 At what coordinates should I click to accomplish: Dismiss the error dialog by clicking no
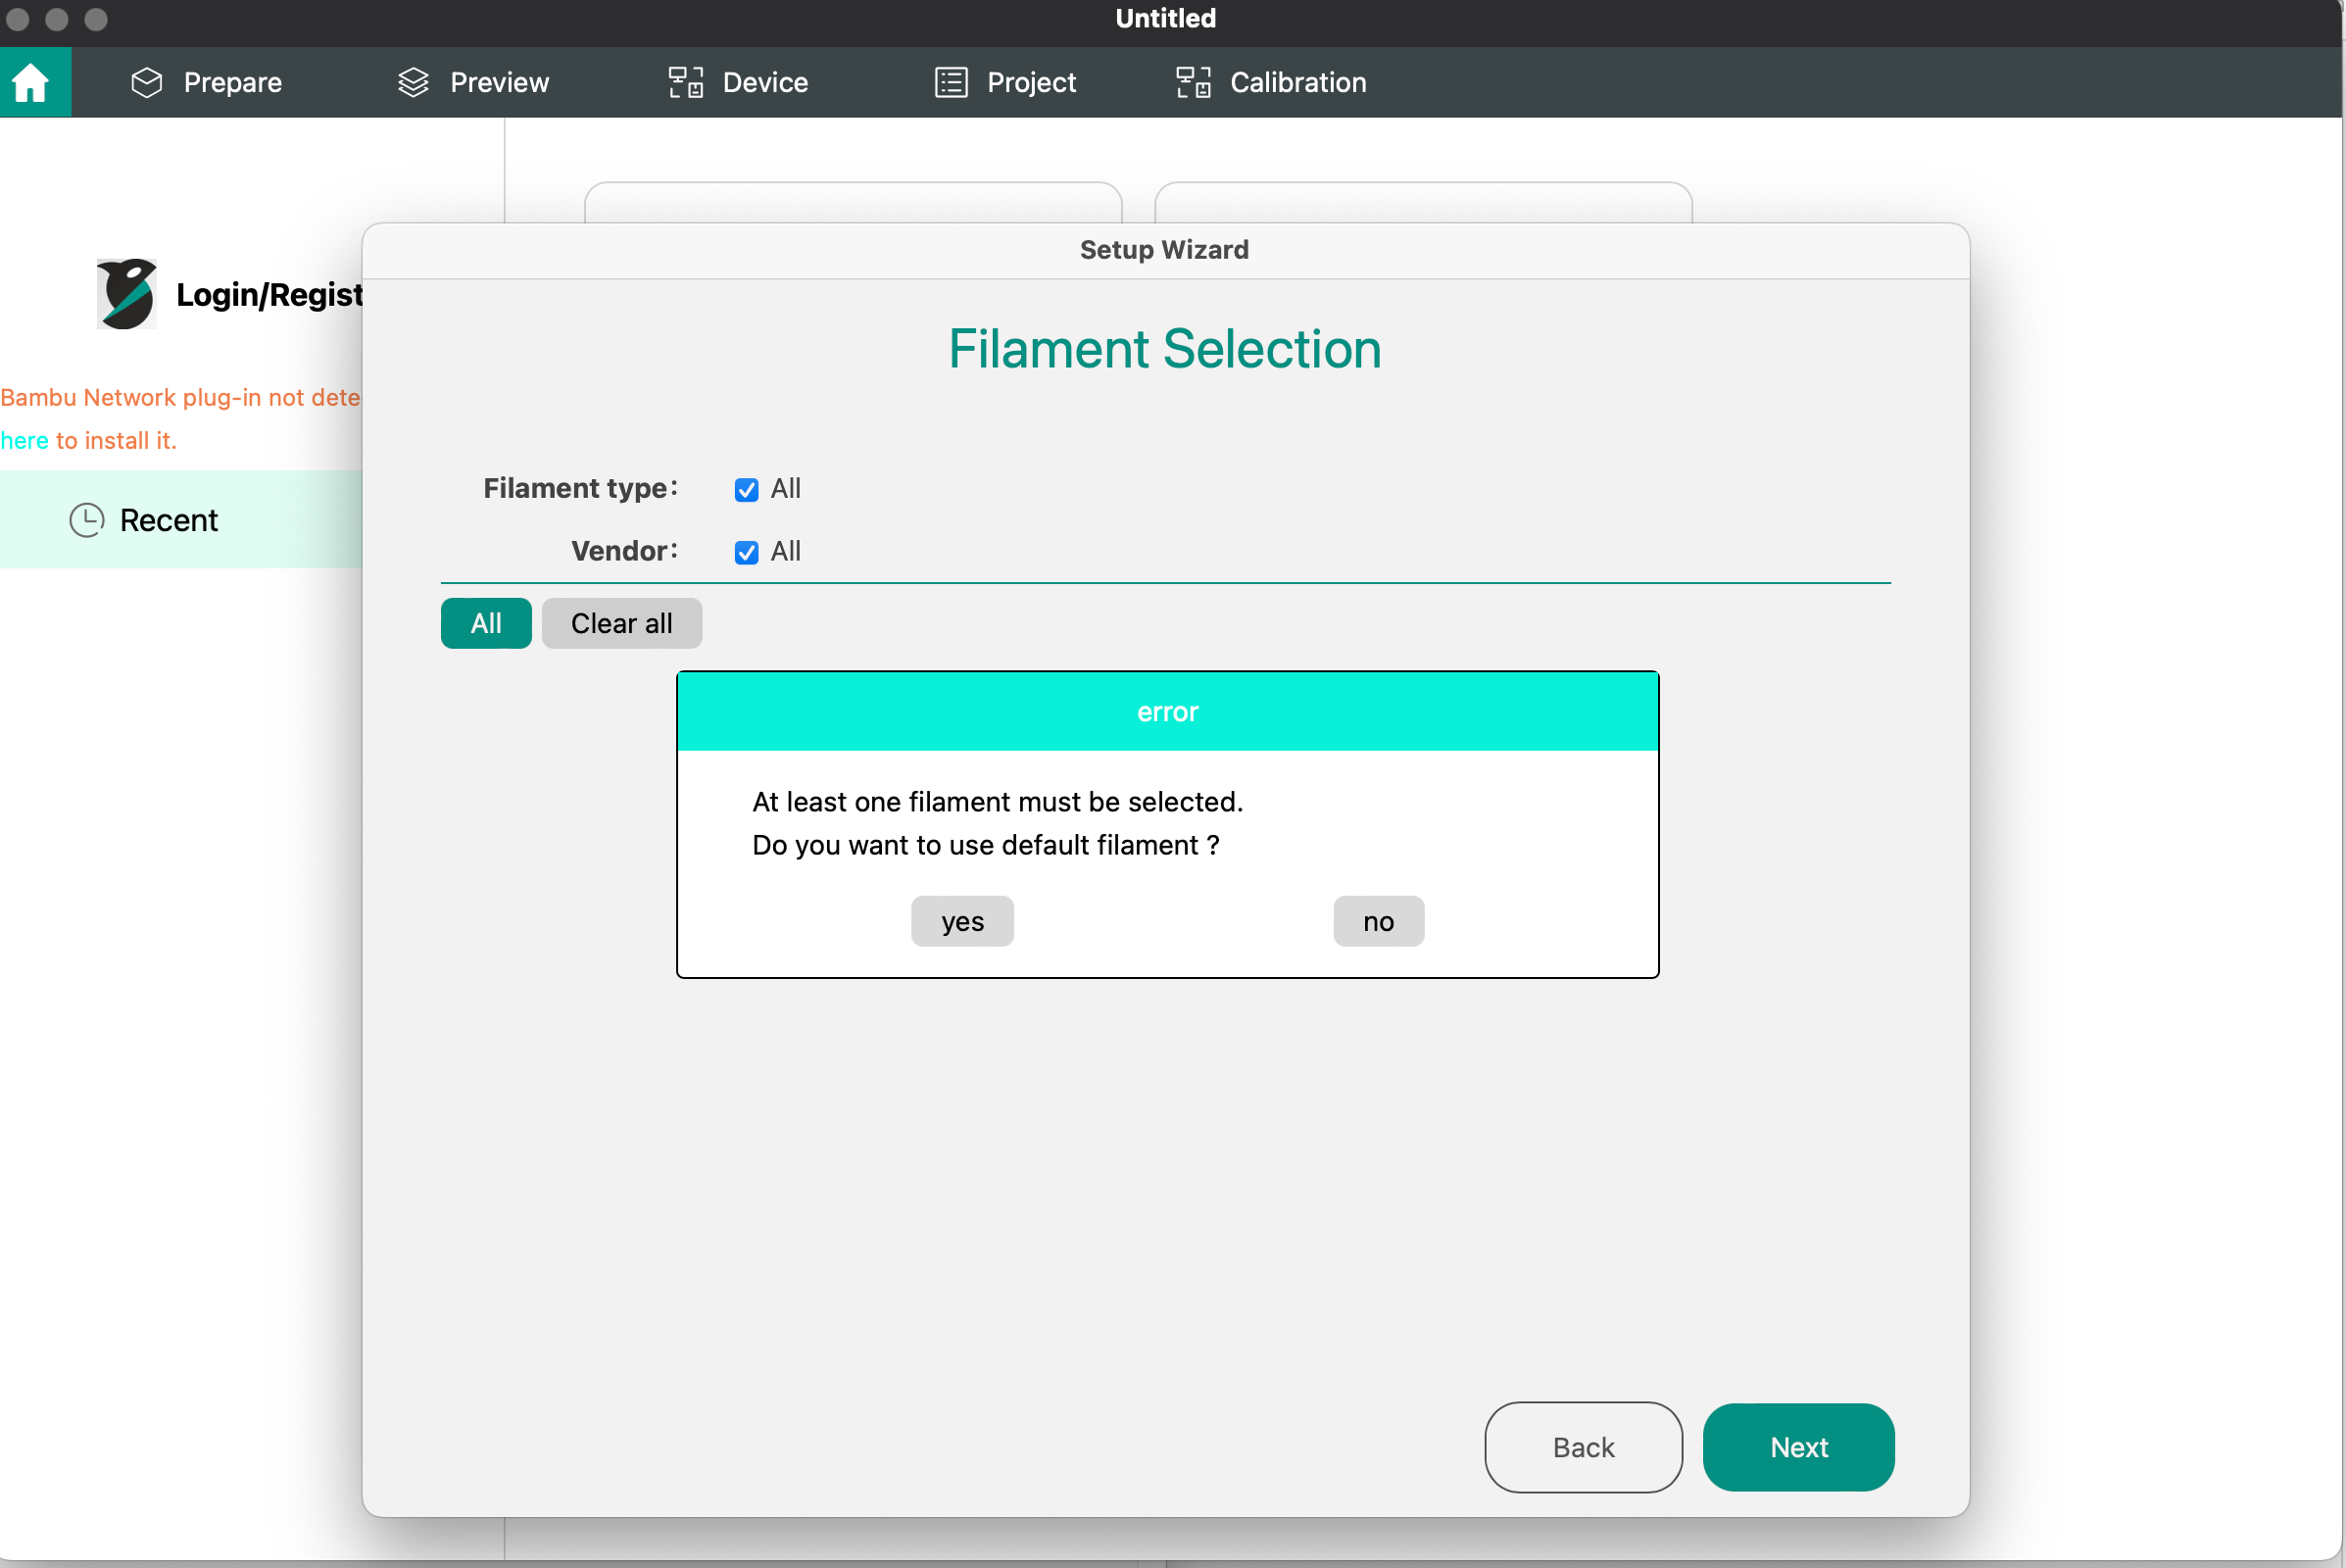tap(1378, 921)
